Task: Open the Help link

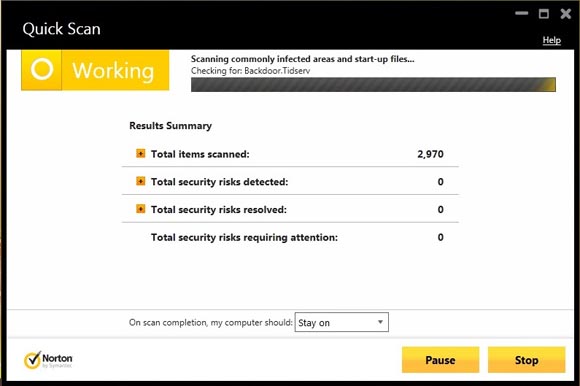Action: [x=552, y=40]
